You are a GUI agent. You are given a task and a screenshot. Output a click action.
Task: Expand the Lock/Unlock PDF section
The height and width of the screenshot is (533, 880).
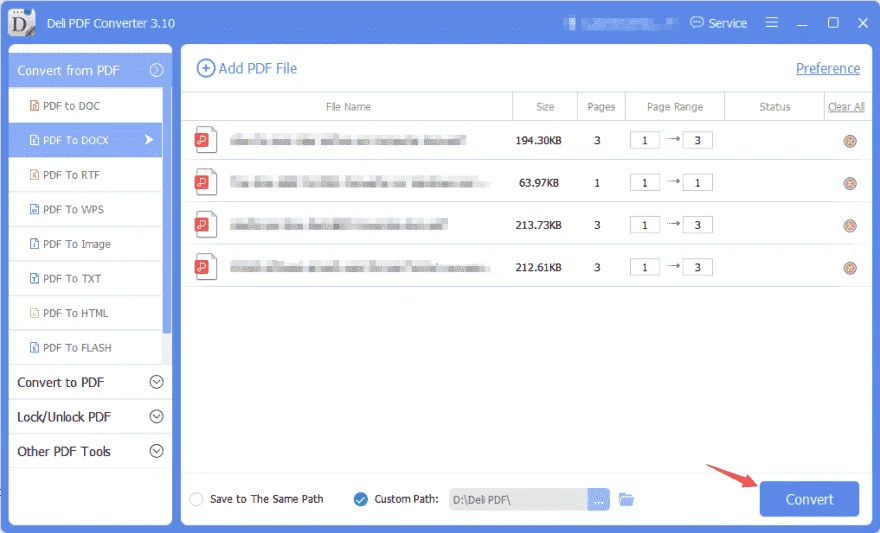(x=157, y=416)
